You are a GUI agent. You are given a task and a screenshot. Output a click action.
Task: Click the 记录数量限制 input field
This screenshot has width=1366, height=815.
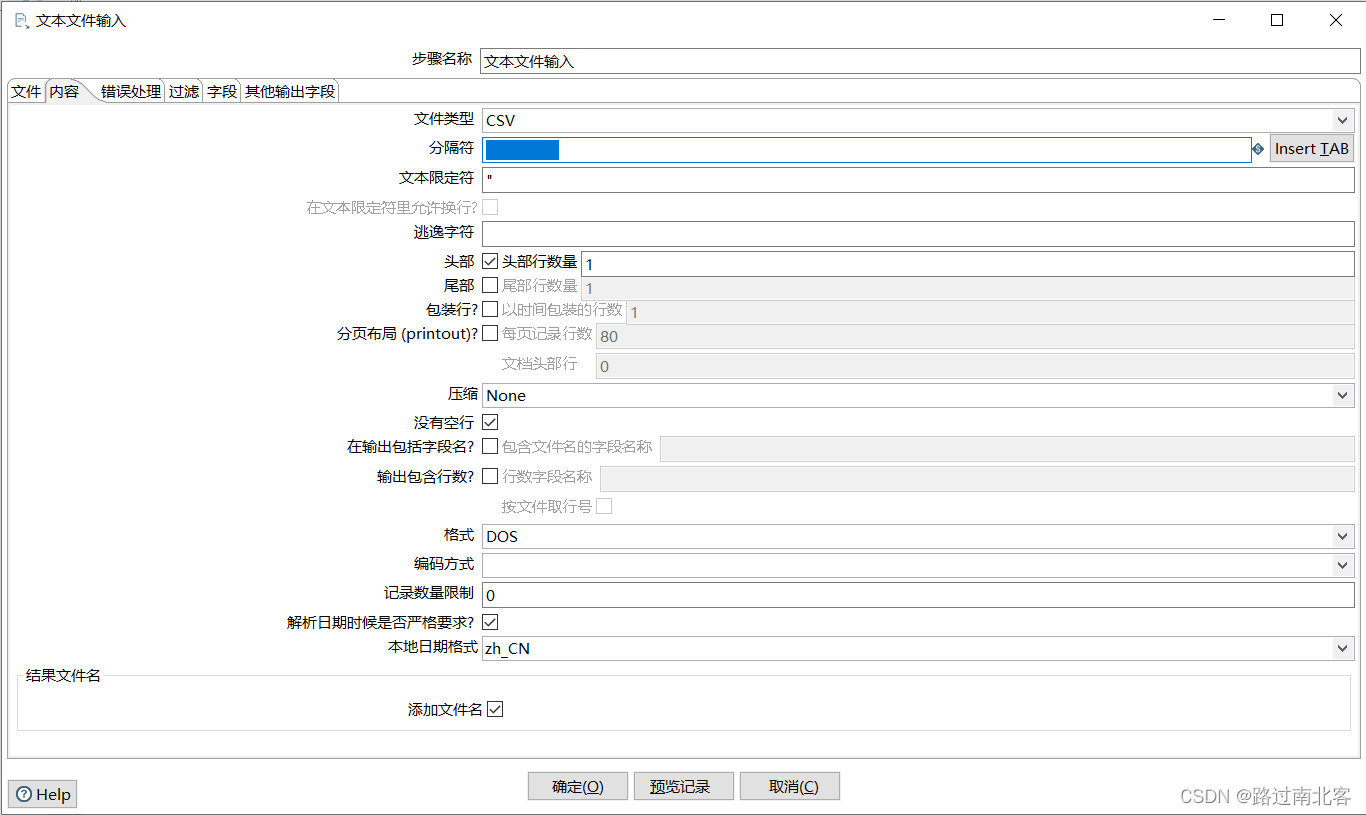[x=918, y=594]
